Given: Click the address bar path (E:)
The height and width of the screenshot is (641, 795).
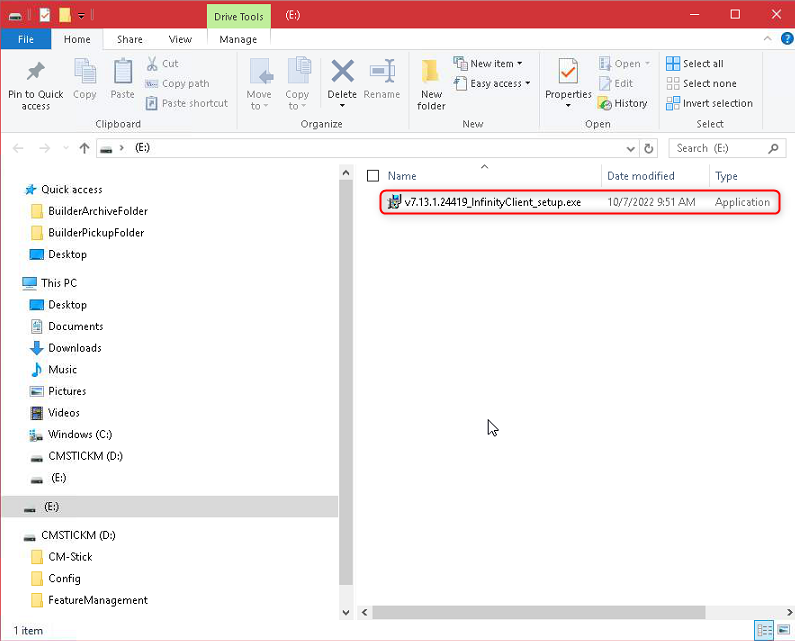Looking at the screenshot, I should point(142,148).
